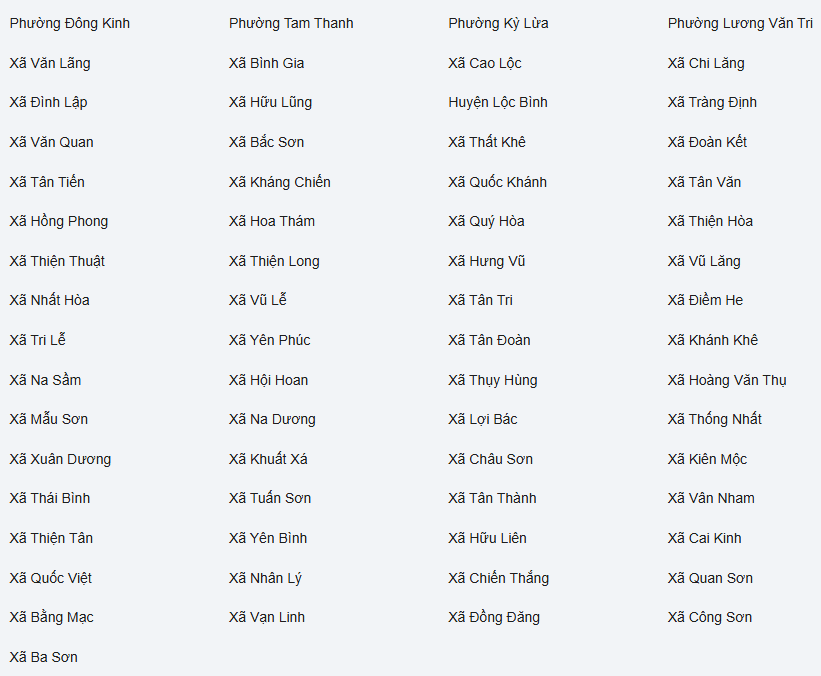Click the Phường Đông Kinh link
The height and width of the screenshot is (676, 821).
coord(70,23)
